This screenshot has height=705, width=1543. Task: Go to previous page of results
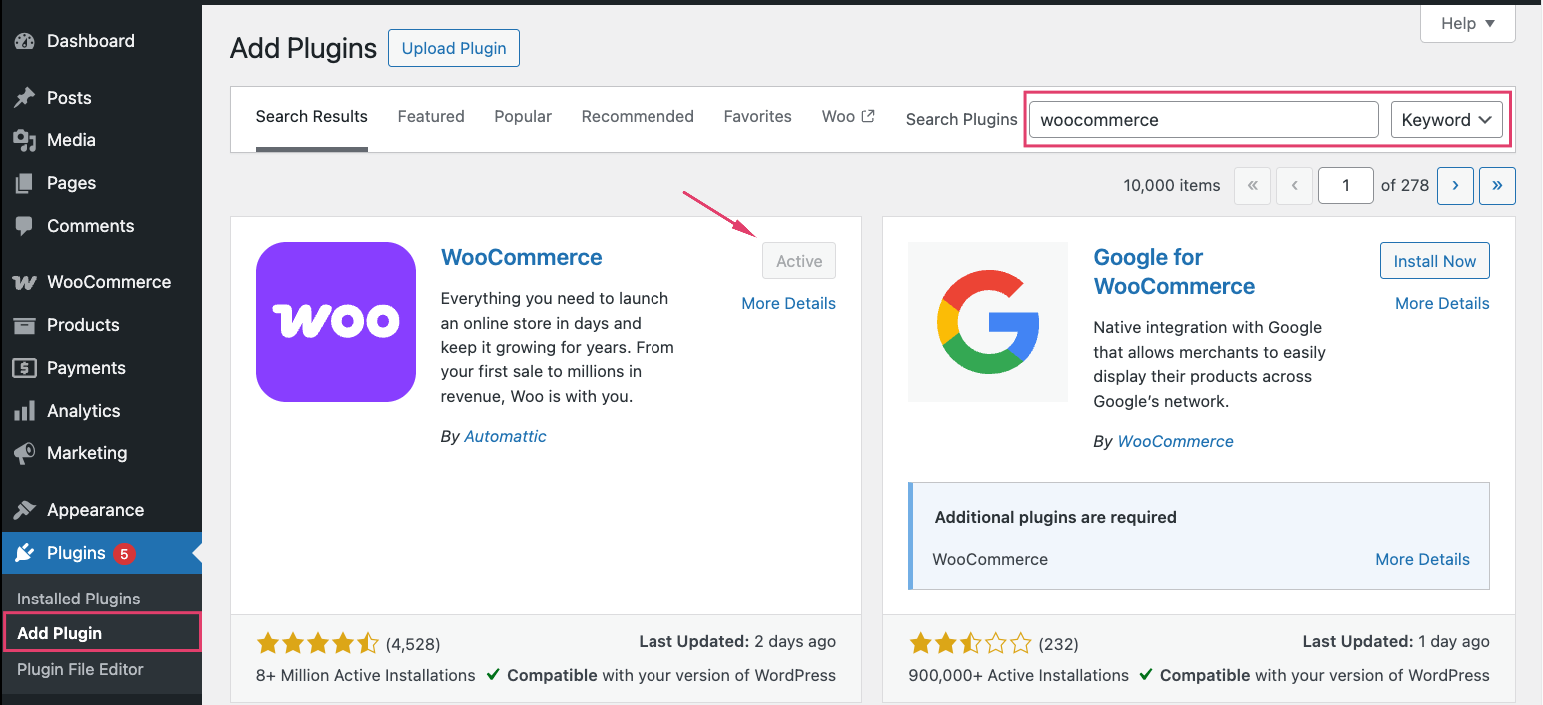pyautogui.click(x=1294, y=185)
